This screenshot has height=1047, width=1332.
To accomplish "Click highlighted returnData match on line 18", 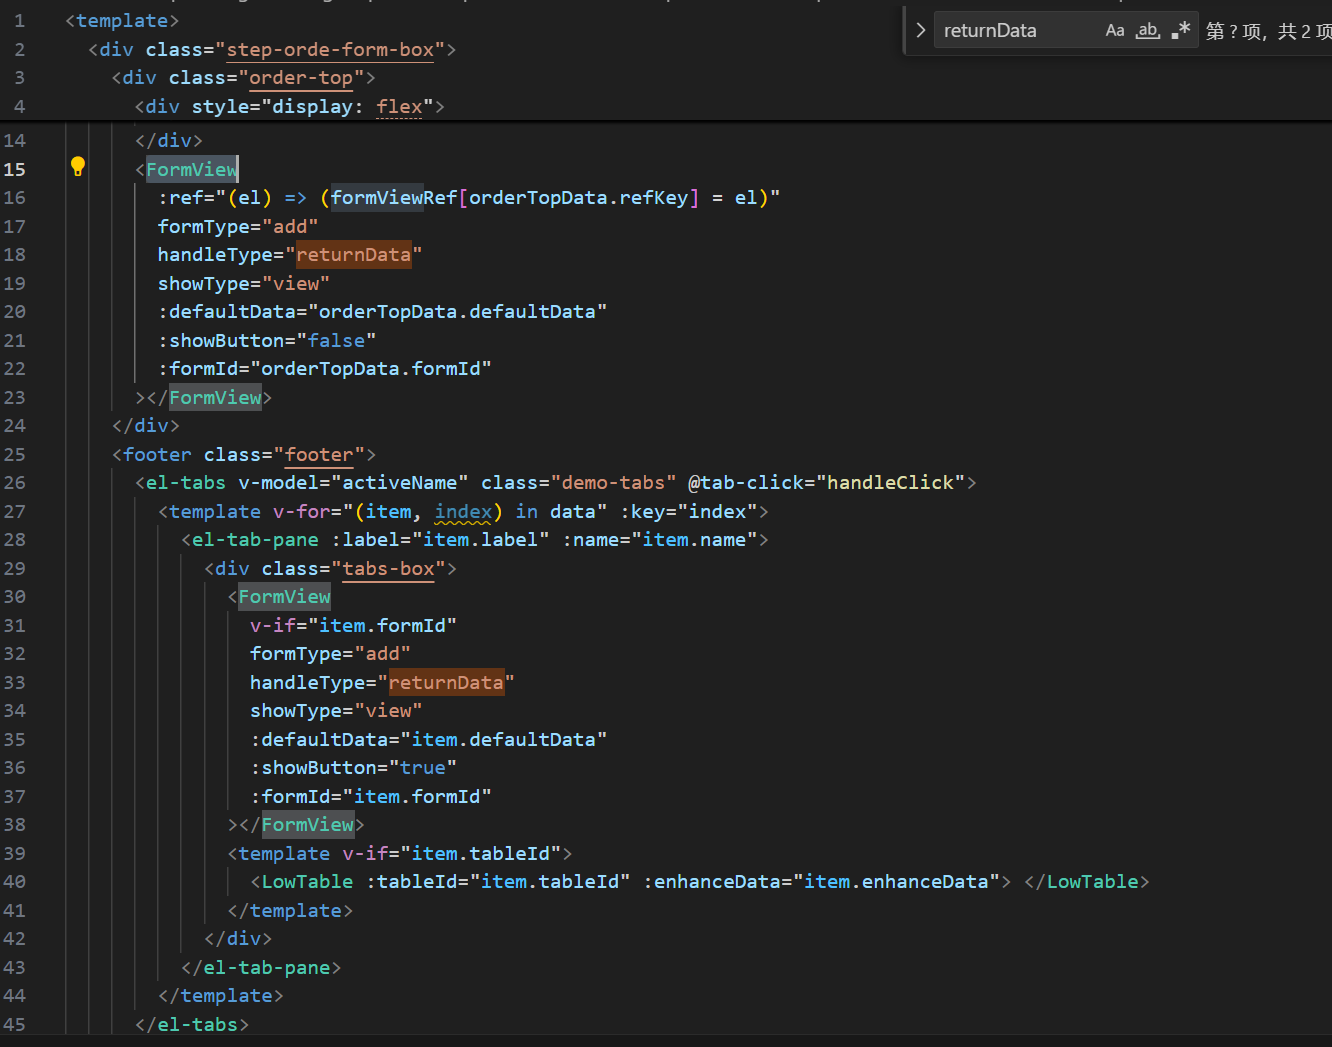I will pyautogui.click(x=353, y=255).
